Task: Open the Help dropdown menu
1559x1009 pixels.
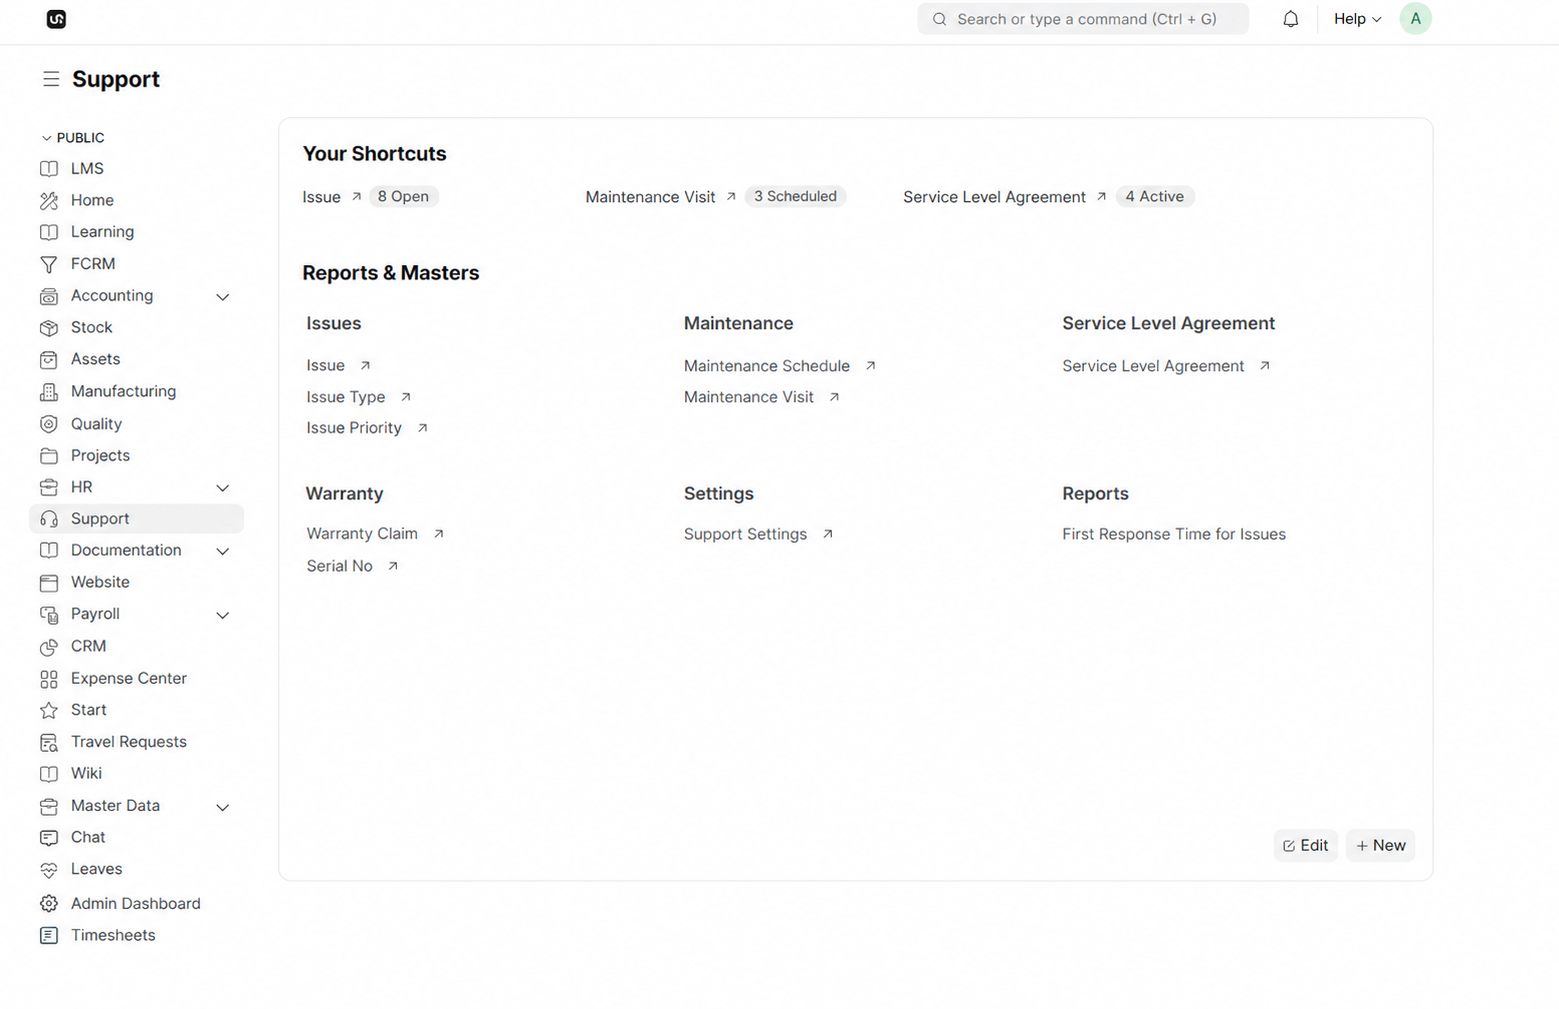Action: pyautogui.click(x=1357, y=19)
